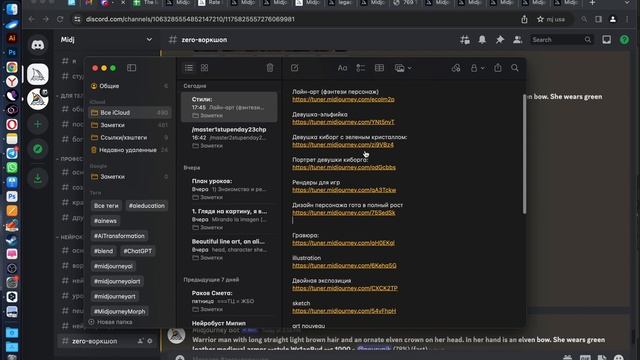This screenshot has width=640, height=360.
Task: Open tuner link under Рендеры для игр
Action: [x=344, y=190]
